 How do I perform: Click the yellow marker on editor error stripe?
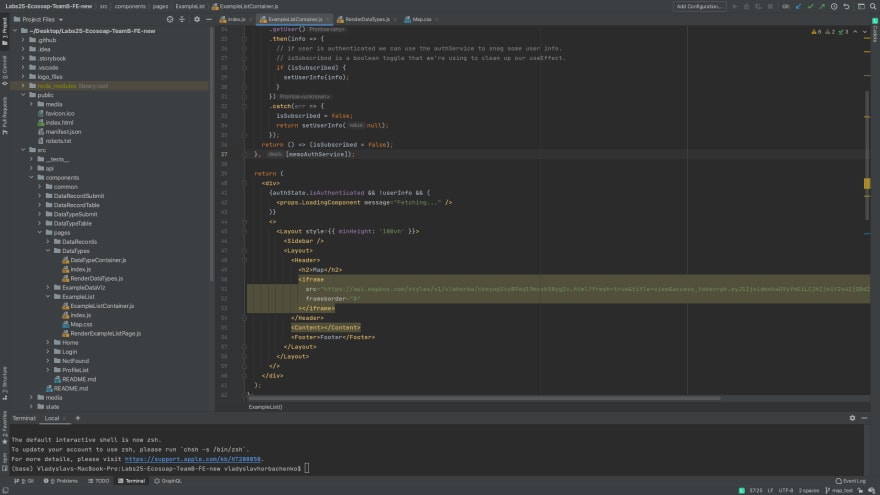tap(867, 184)
